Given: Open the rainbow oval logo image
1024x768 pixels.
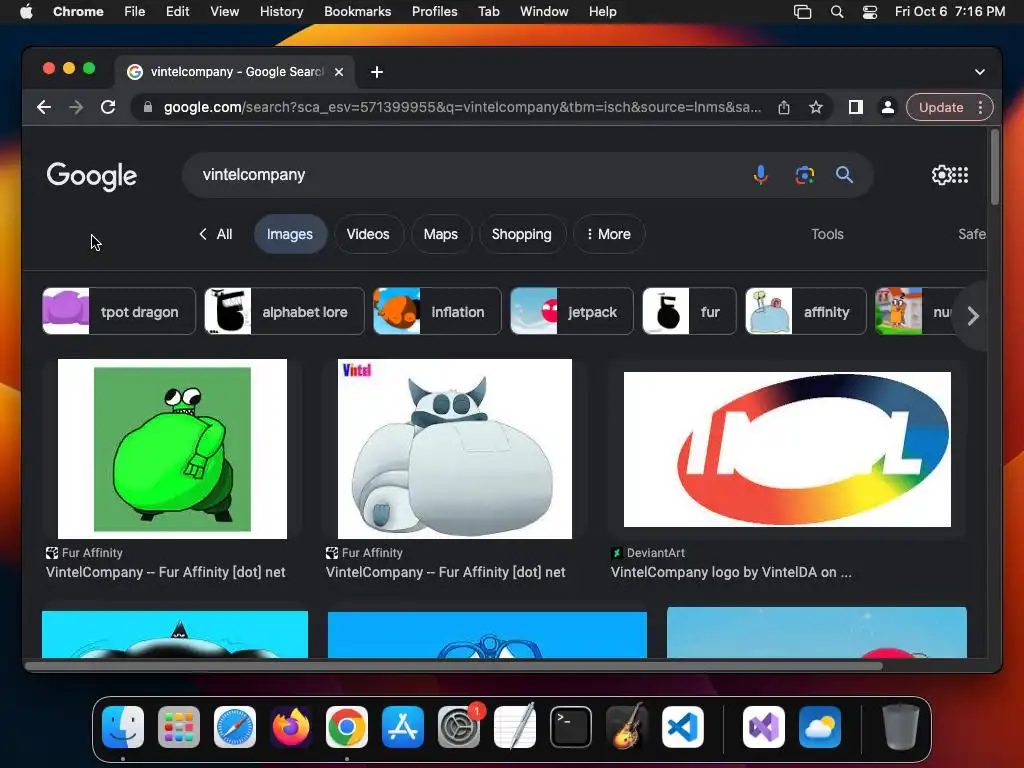Looking at the screenshot, I should [787, 449].
